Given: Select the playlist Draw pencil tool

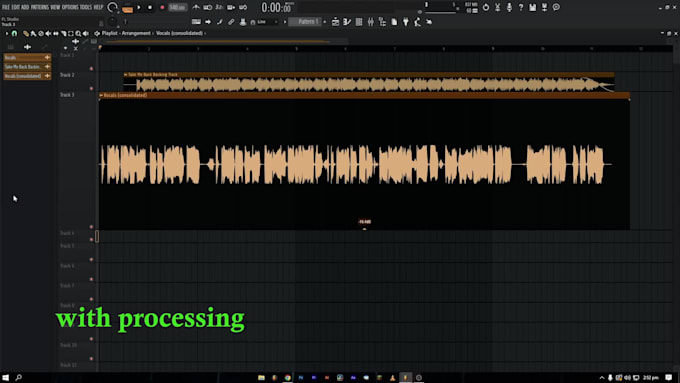Looking at the screenshot, I should (26, 33).
